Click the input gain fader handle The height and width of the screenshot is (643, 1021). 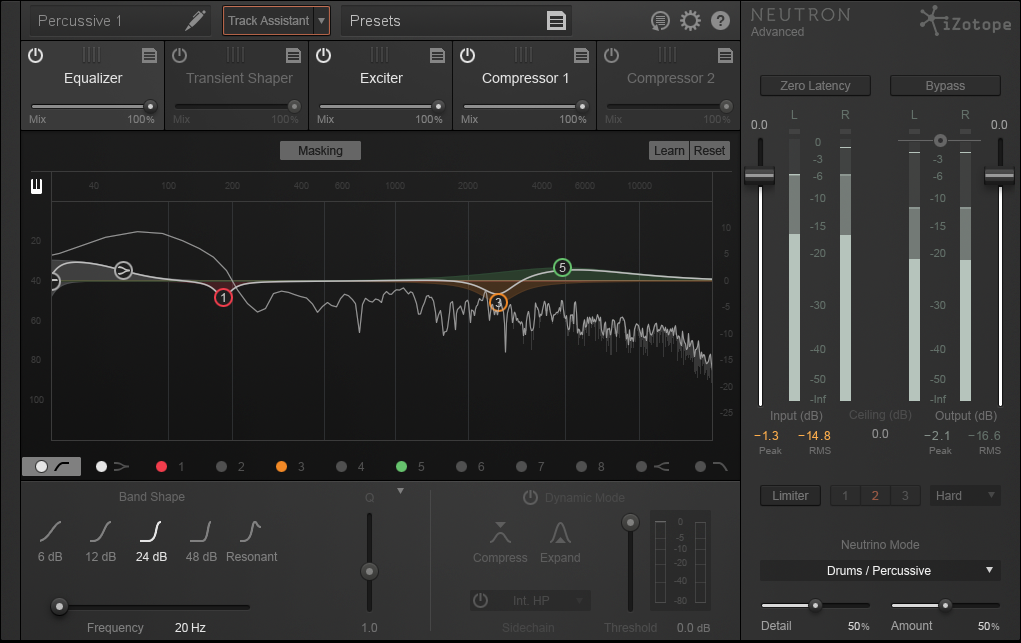[x=759, y=175]
